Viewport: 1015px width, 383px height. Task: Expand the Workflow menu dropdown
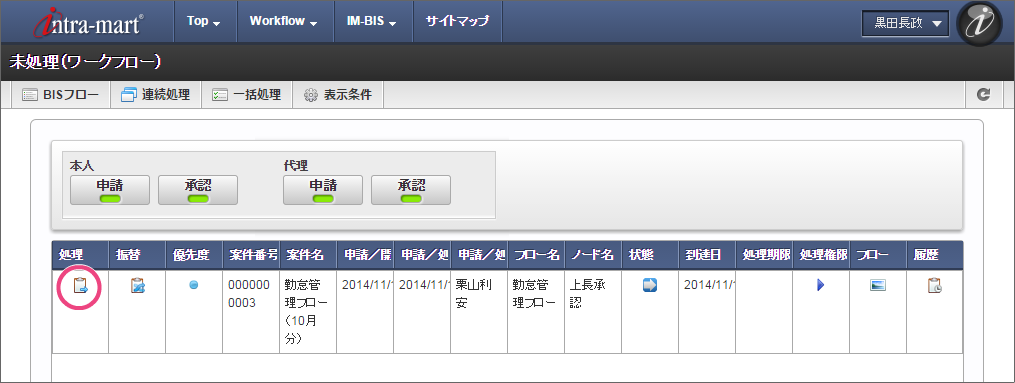(284, 21)
